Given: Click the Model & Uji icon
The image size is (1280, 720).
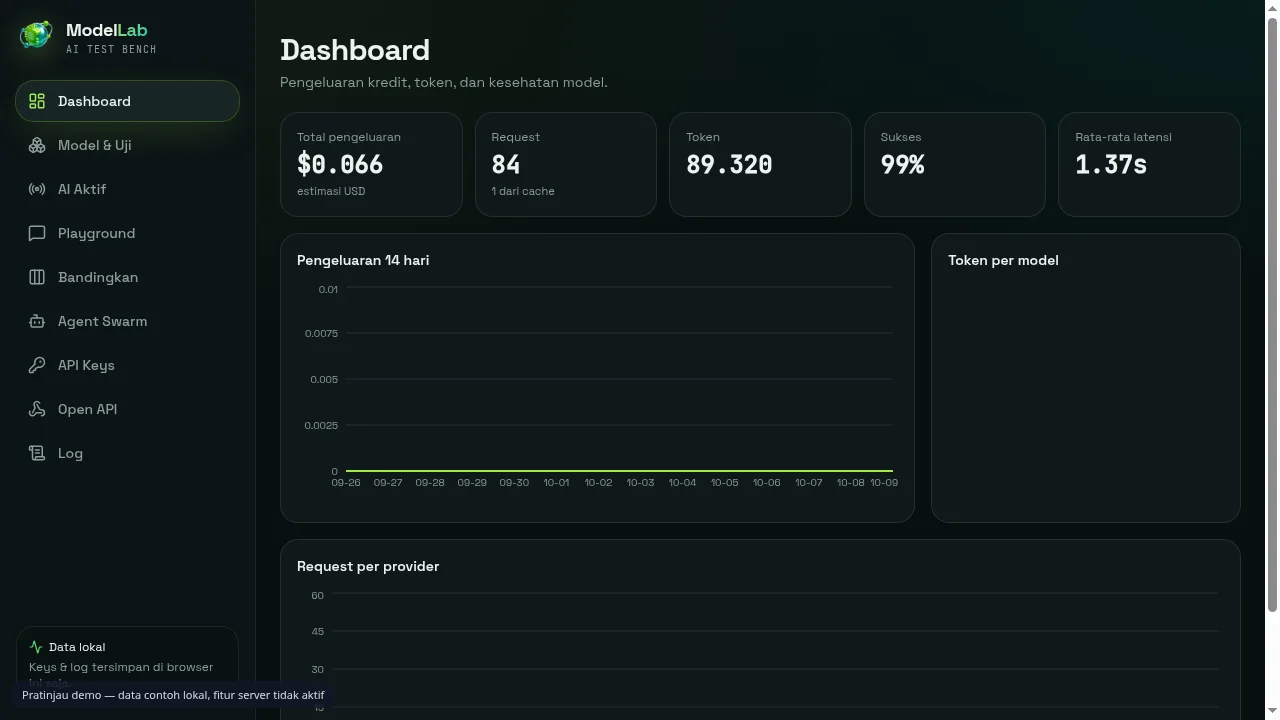Looking at the screenshot, I should (x=37, y=145).
